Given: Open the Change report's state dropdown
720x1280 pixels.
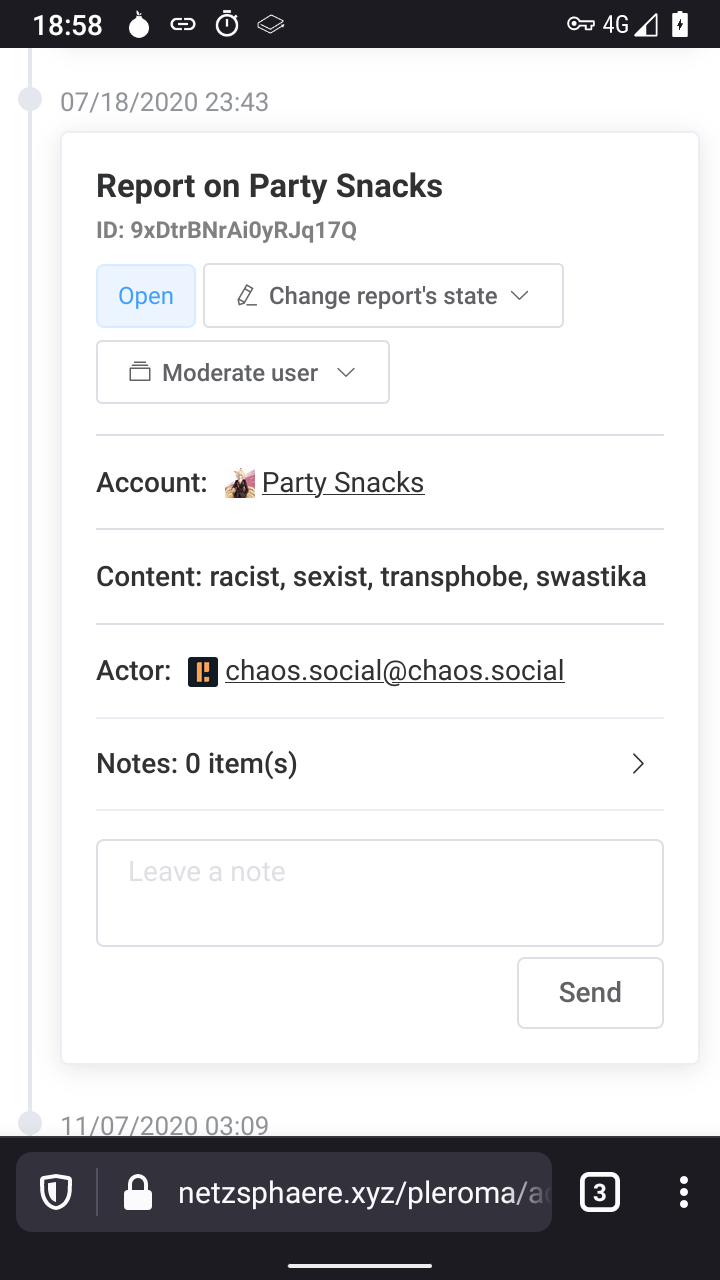Looking at the screenshot, I should (383, 296).
